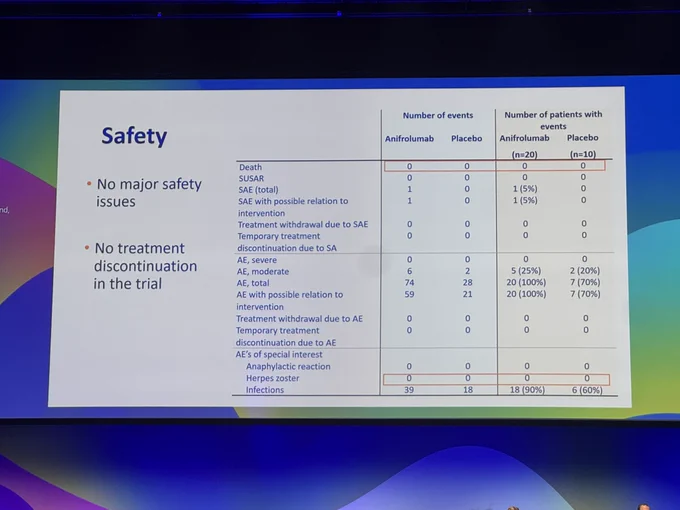The image size is (680, 510).
Task: Select "AE with possible relation to intervention" label
Action: click(x=290, y=301)
